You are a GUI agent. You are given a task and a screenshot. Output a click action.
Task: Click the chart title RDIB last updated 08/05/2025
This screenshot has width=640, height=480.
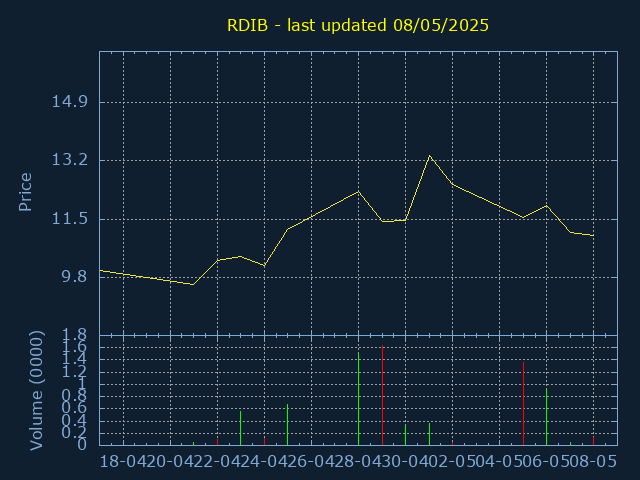click(358, 25)
